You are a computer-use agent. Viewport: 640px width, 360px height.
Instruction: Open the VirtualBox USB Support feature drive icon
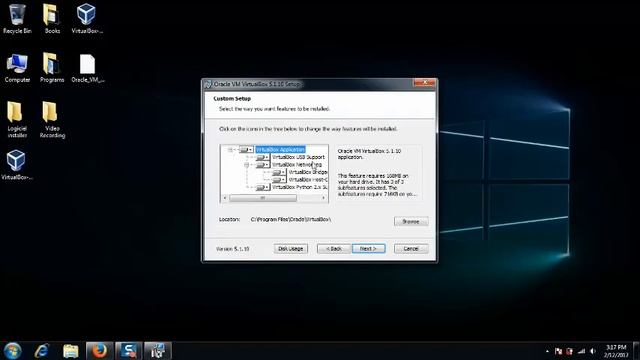pos(263,157)
